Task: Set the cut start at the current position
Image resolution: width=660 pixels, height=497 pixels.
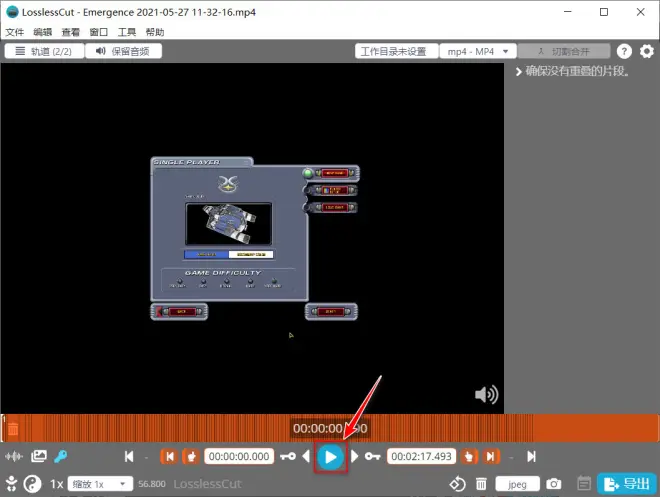Action: (x=191, y=457)
